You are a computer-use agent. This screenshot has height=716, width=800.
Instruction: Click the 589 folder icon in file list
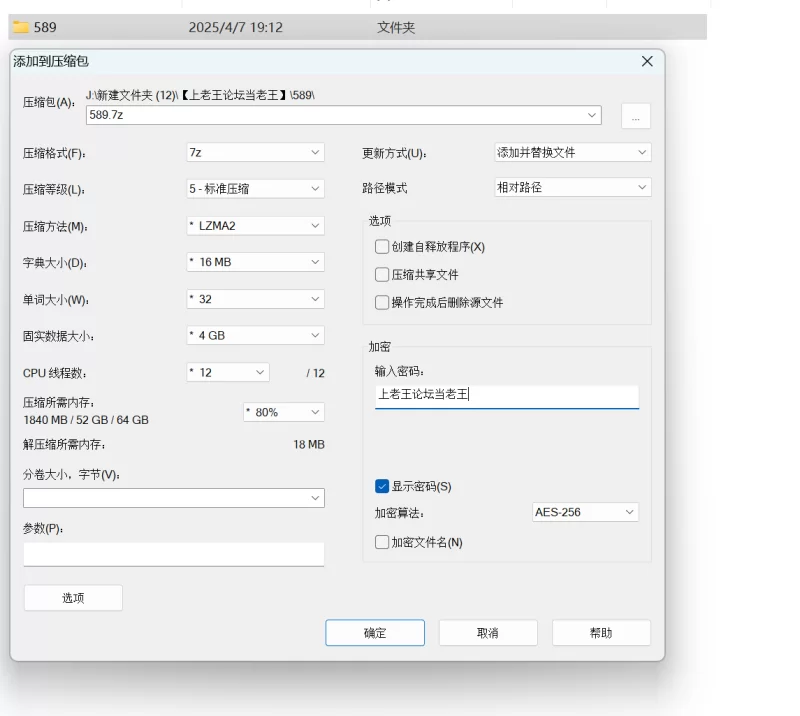pos(21,27)
